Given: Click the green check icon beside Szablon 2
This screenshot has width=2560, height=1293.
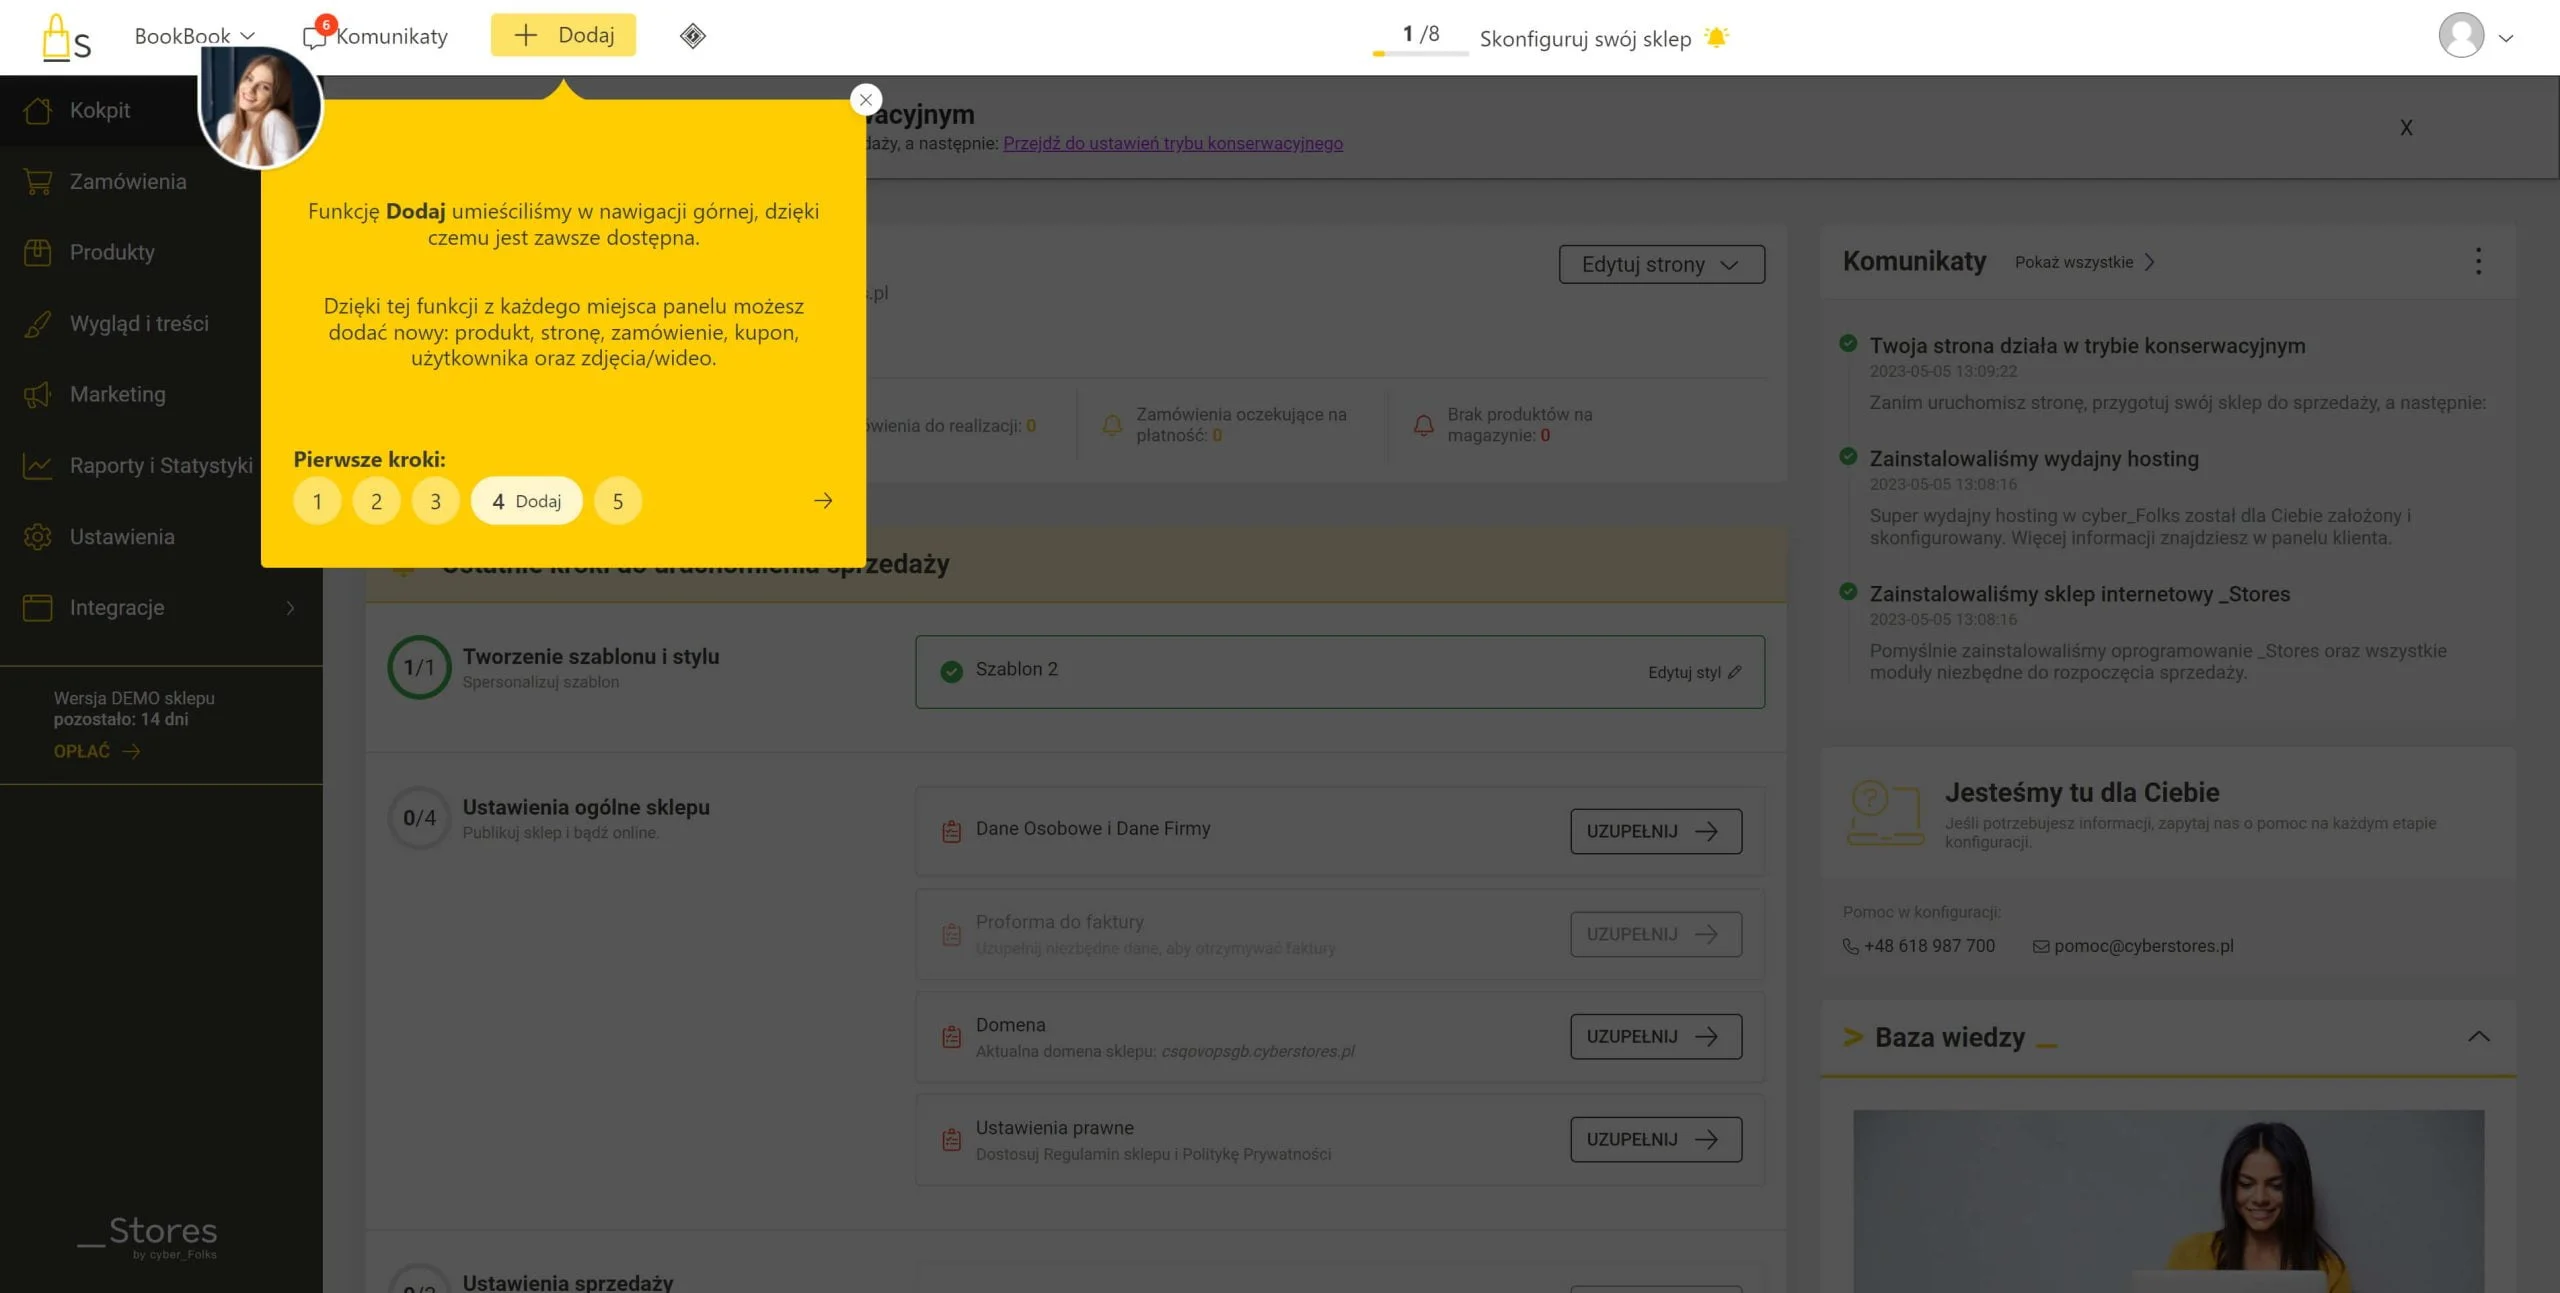Looking at the screenshot, I should tap(951, 671).
